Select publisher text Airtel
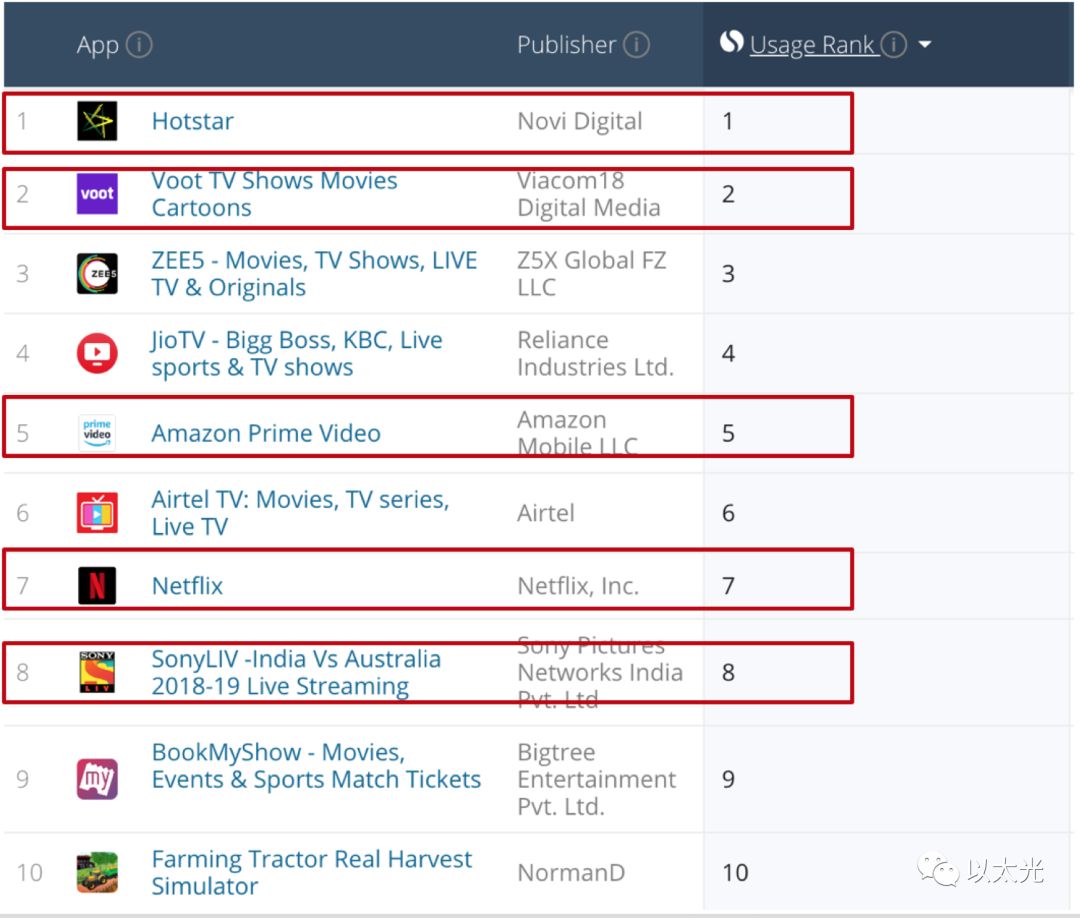 546,513
